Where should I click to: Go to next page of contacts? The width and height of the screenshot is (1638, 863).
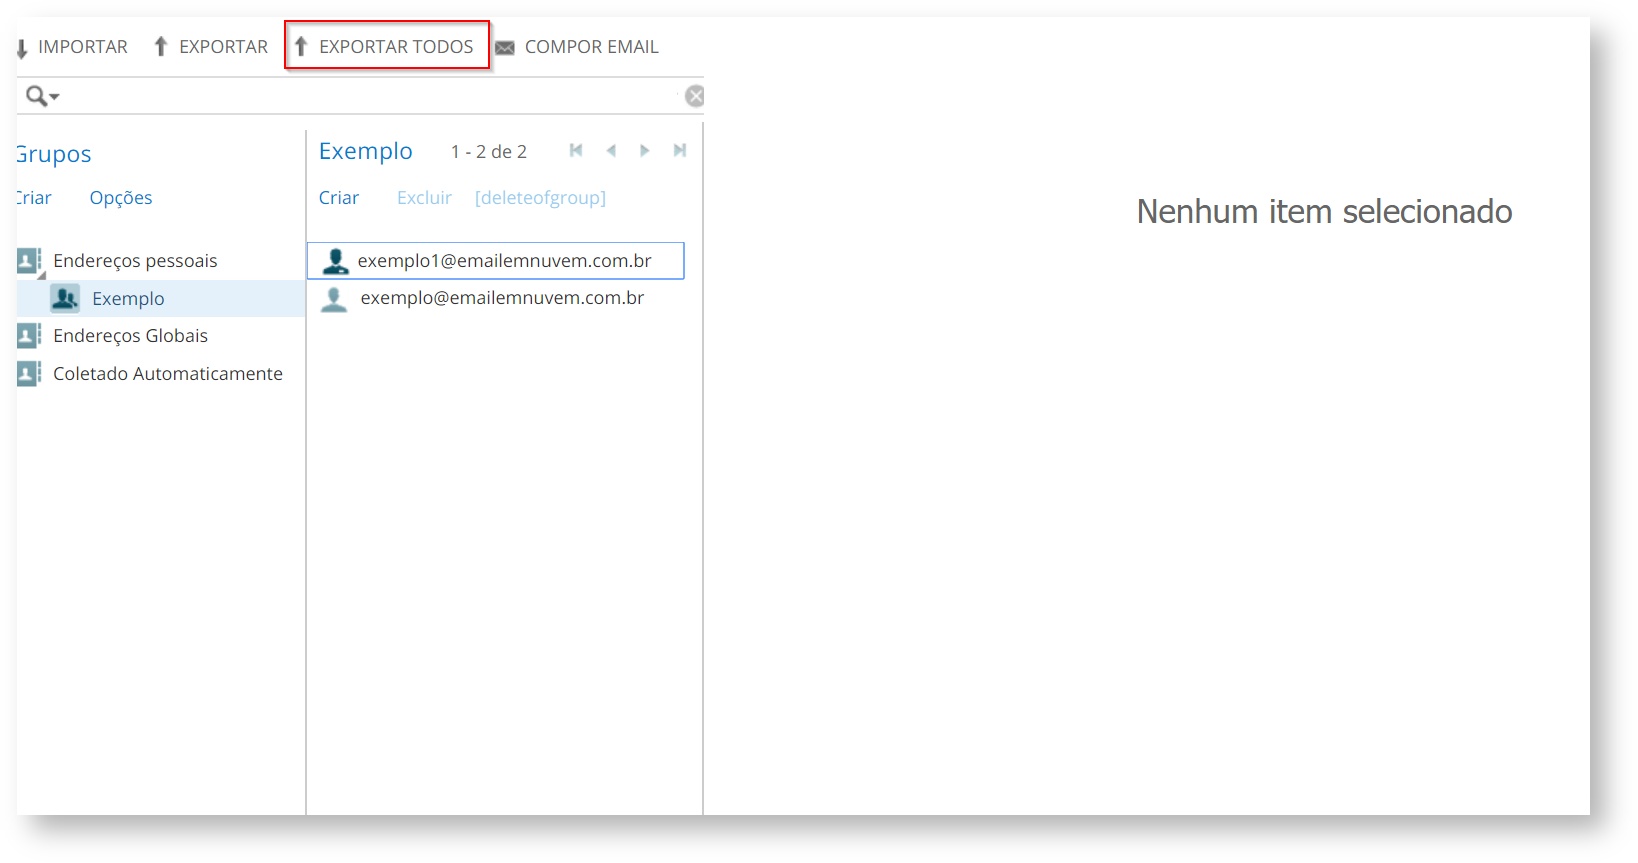[x=645, y=151]
